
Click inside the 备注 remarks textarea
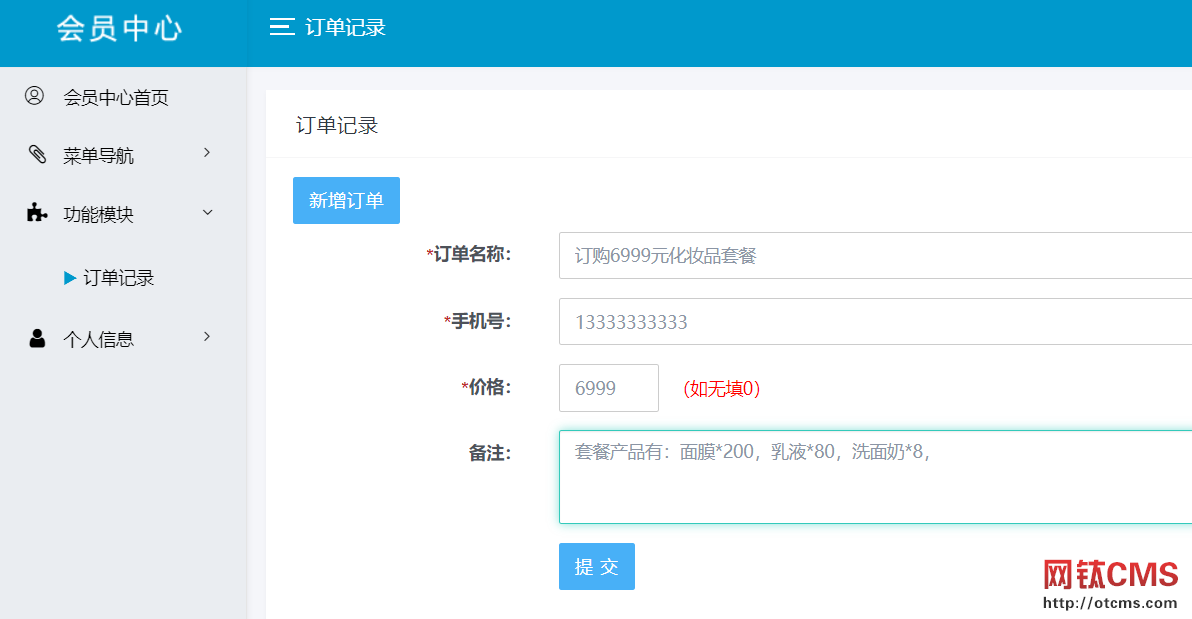(800, 477)
